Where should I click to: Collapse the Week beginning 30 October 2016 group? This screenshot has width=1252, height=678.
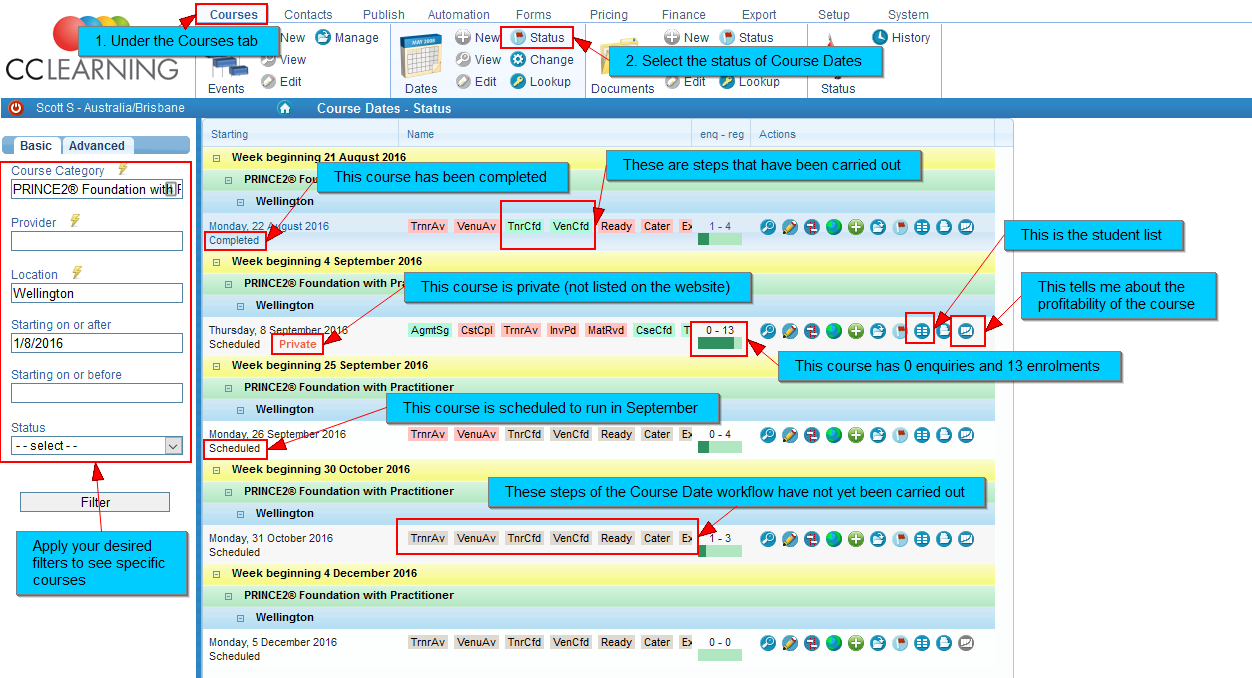pos(216,470)
